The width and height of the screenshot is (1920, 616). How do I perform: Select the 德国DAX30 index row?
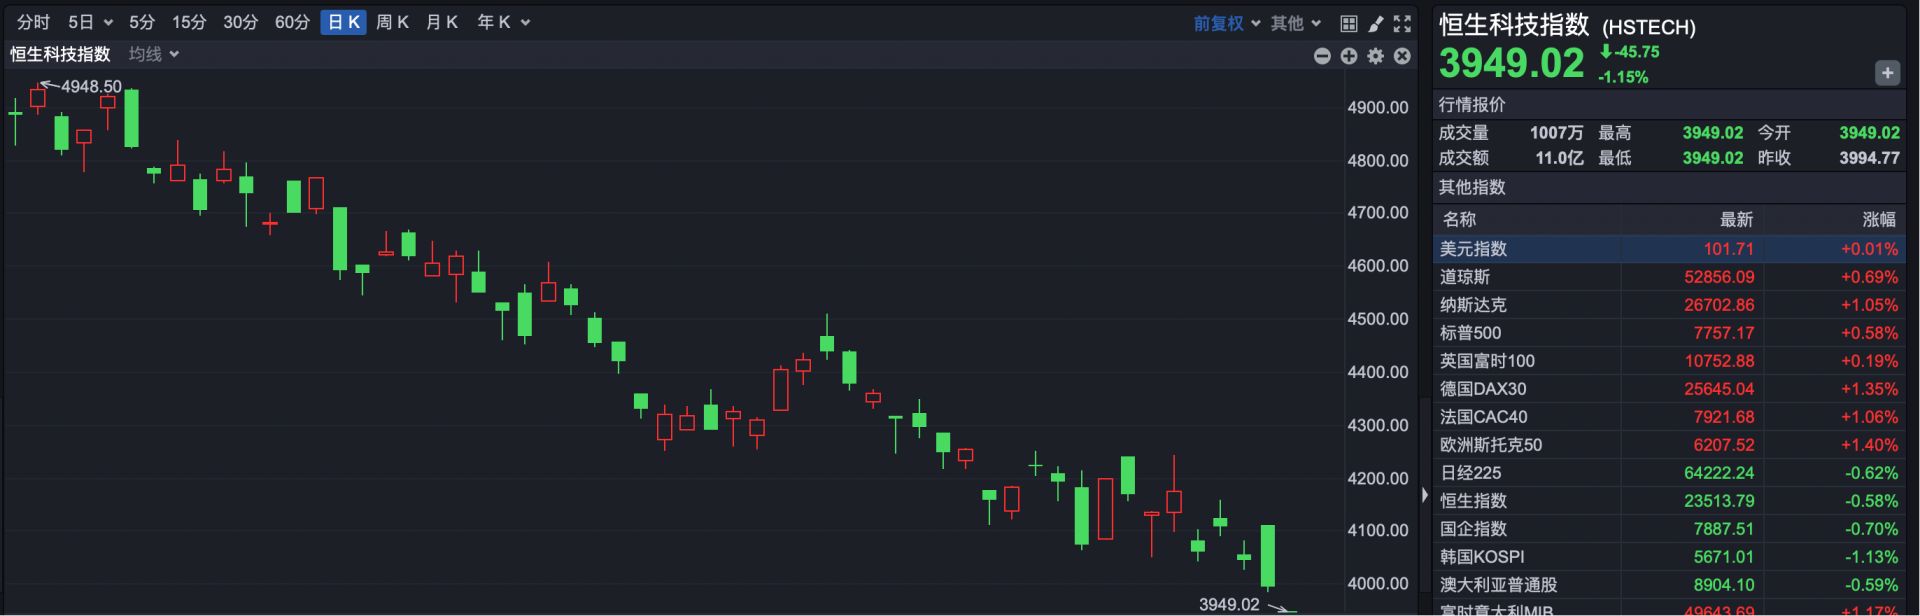point(1669,389)
